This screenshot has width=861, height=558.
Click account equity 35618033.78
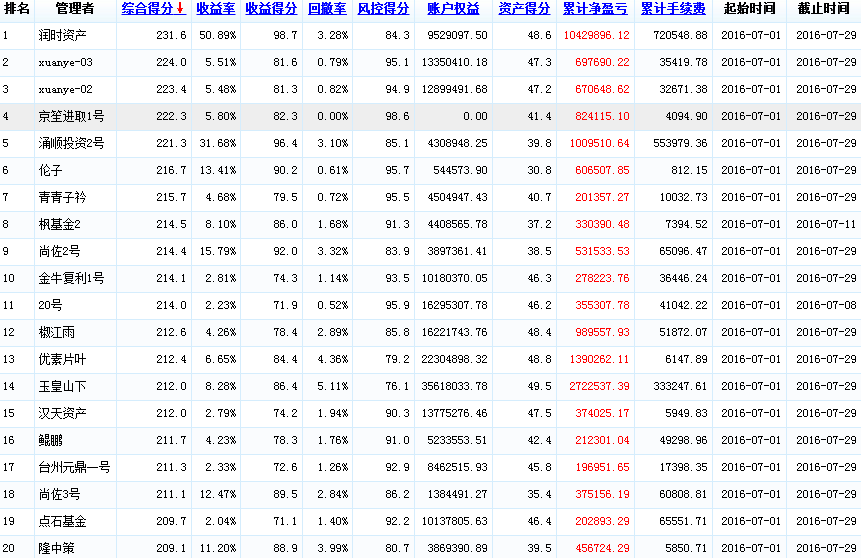point(455,386)
